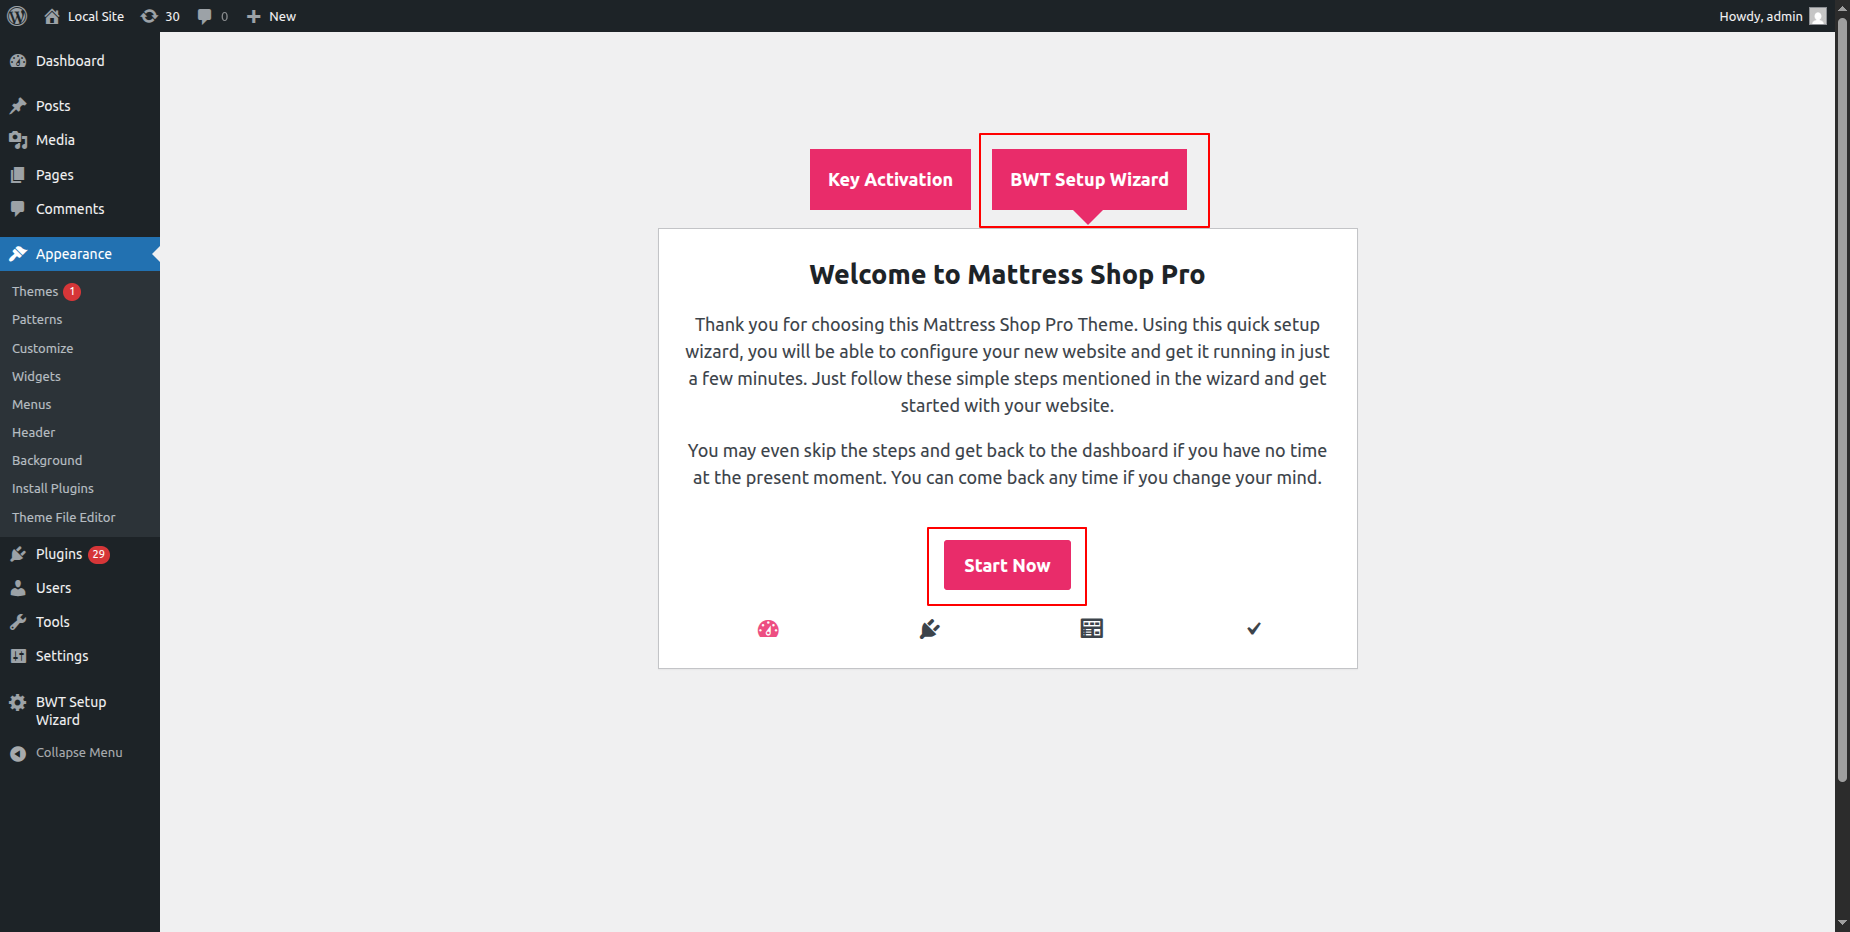Go to Theme File Editor

coord(64,518)
